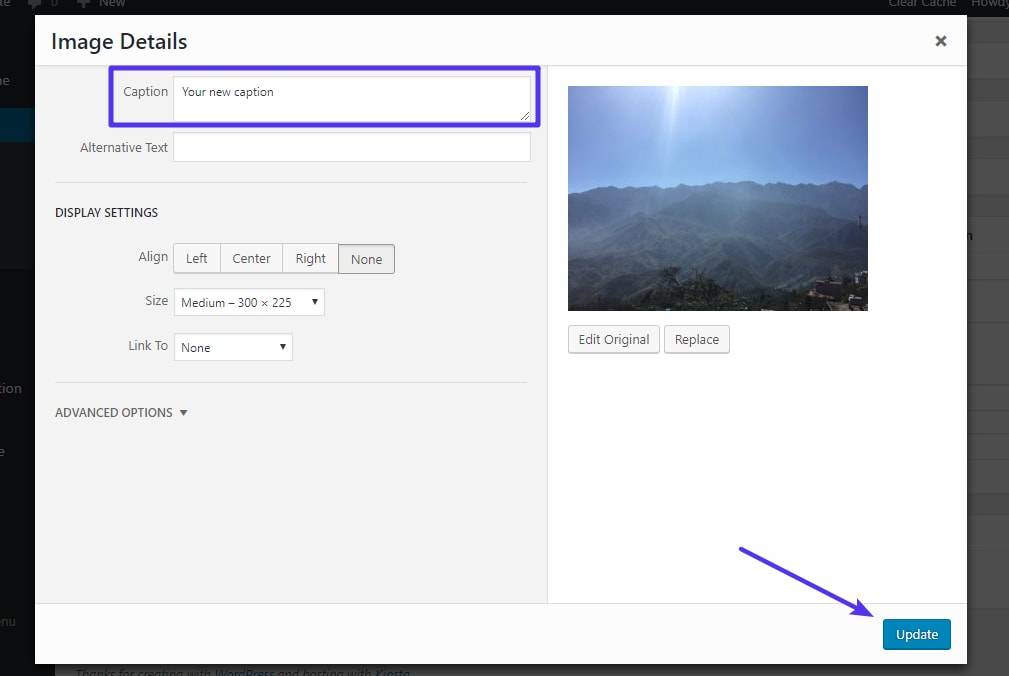Open the Size dropdown showing Medium

point(249,302)
